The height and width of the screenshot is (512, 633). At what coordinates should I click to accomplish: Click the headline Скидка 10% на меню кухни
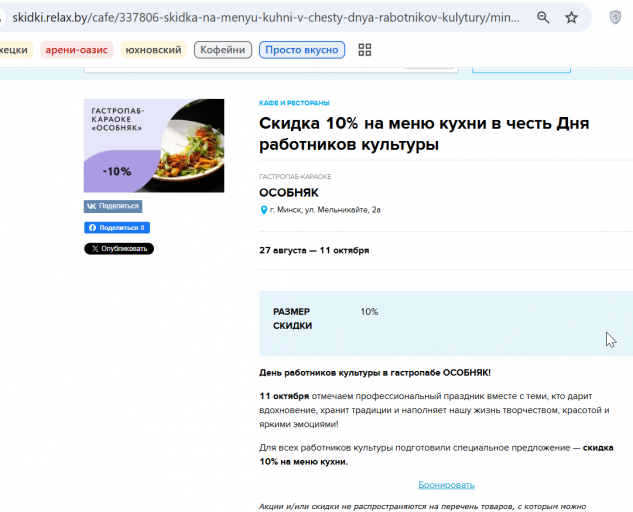[424, 134]
